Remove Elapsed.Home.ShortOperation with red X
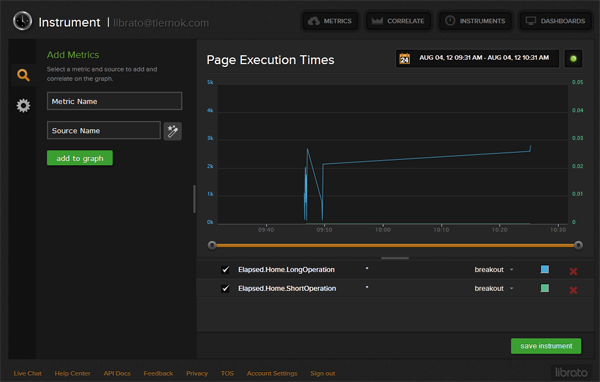Viewport: 600px width, 382px height. click(573, 290)
